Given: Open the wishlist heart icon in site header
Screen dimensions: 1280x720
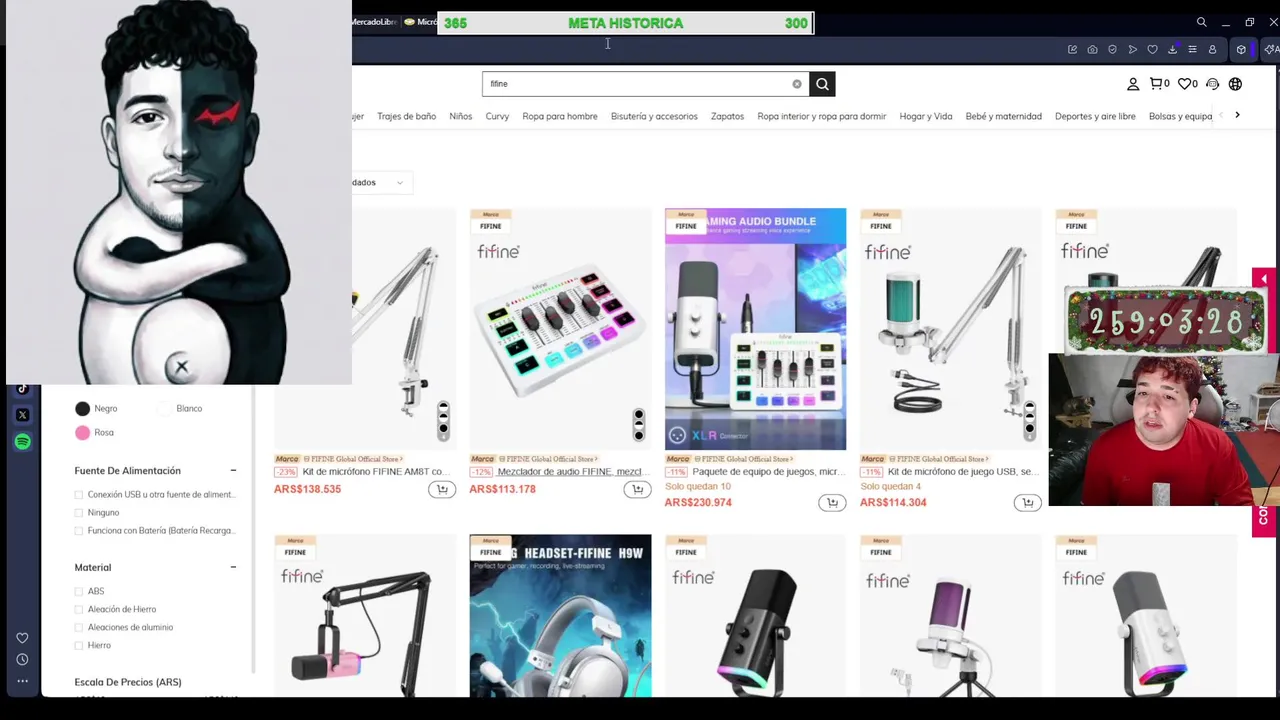Looking at the screenshot, I should coord(1185,84).
